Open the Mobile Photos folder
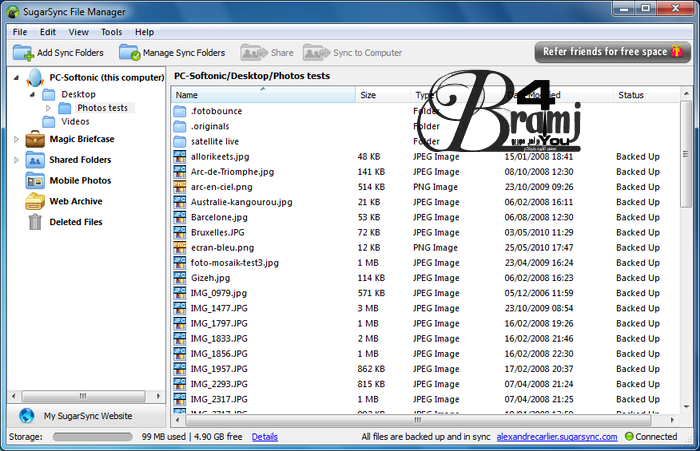 (x=80, y=181)
